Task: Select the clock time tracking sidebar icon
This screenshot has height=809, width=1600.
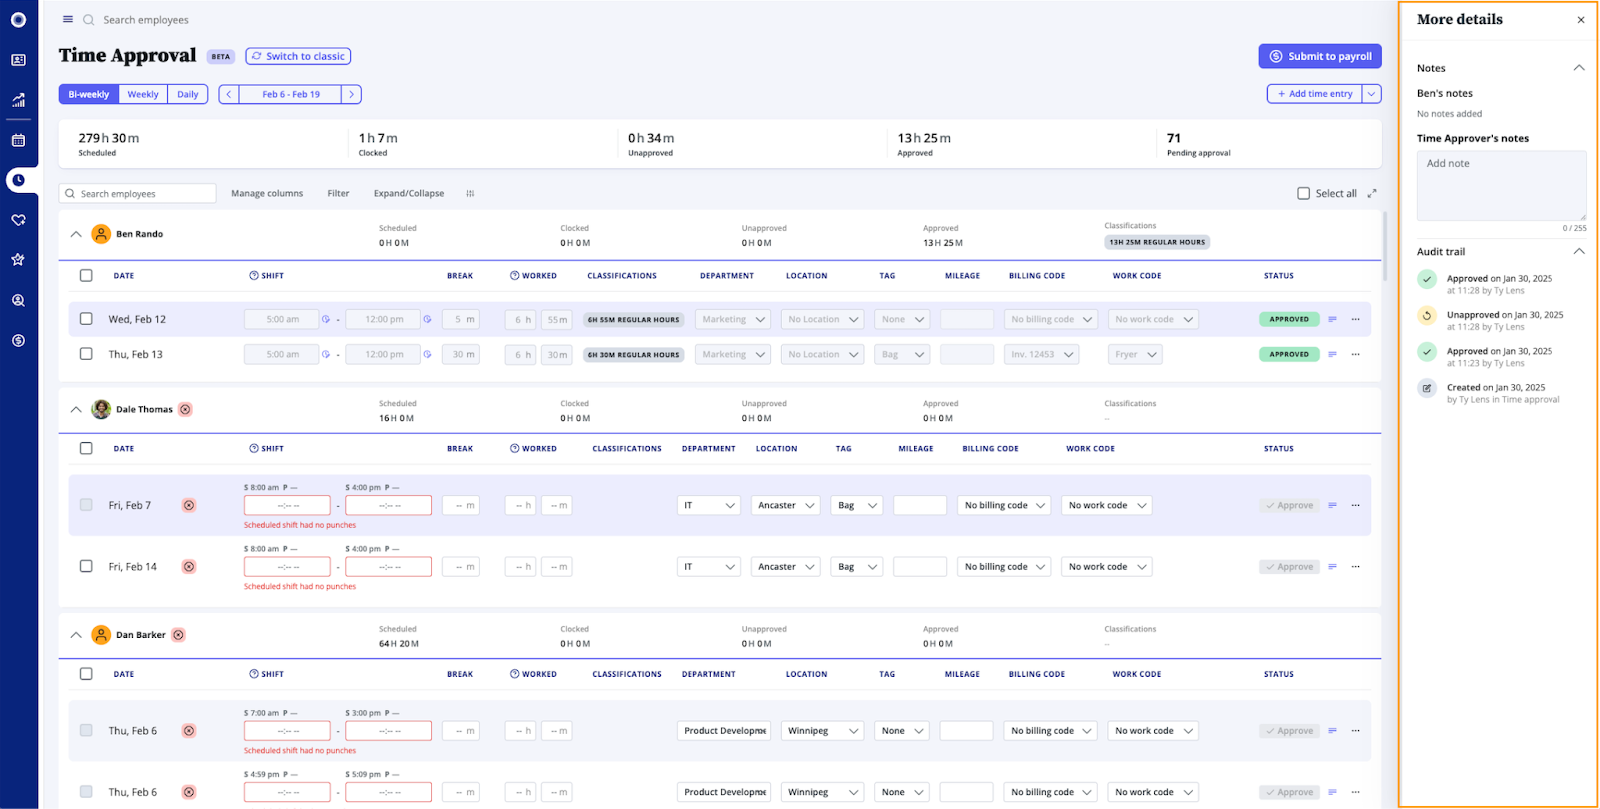Action: [18, 180]
